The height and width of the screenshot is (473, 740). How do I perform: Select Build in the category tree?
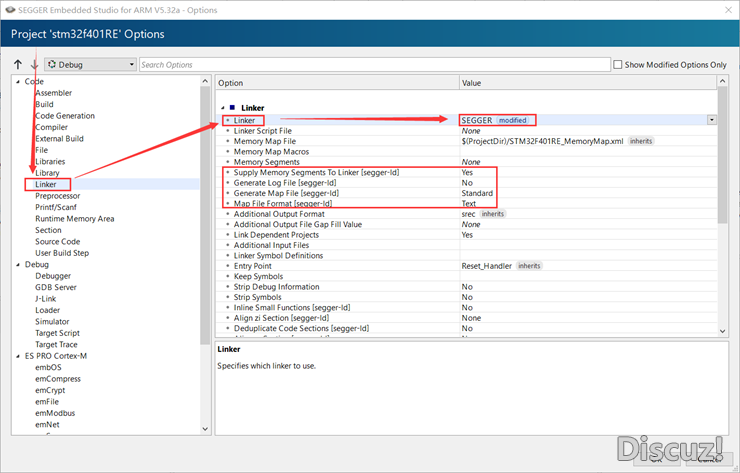point(44,104)
